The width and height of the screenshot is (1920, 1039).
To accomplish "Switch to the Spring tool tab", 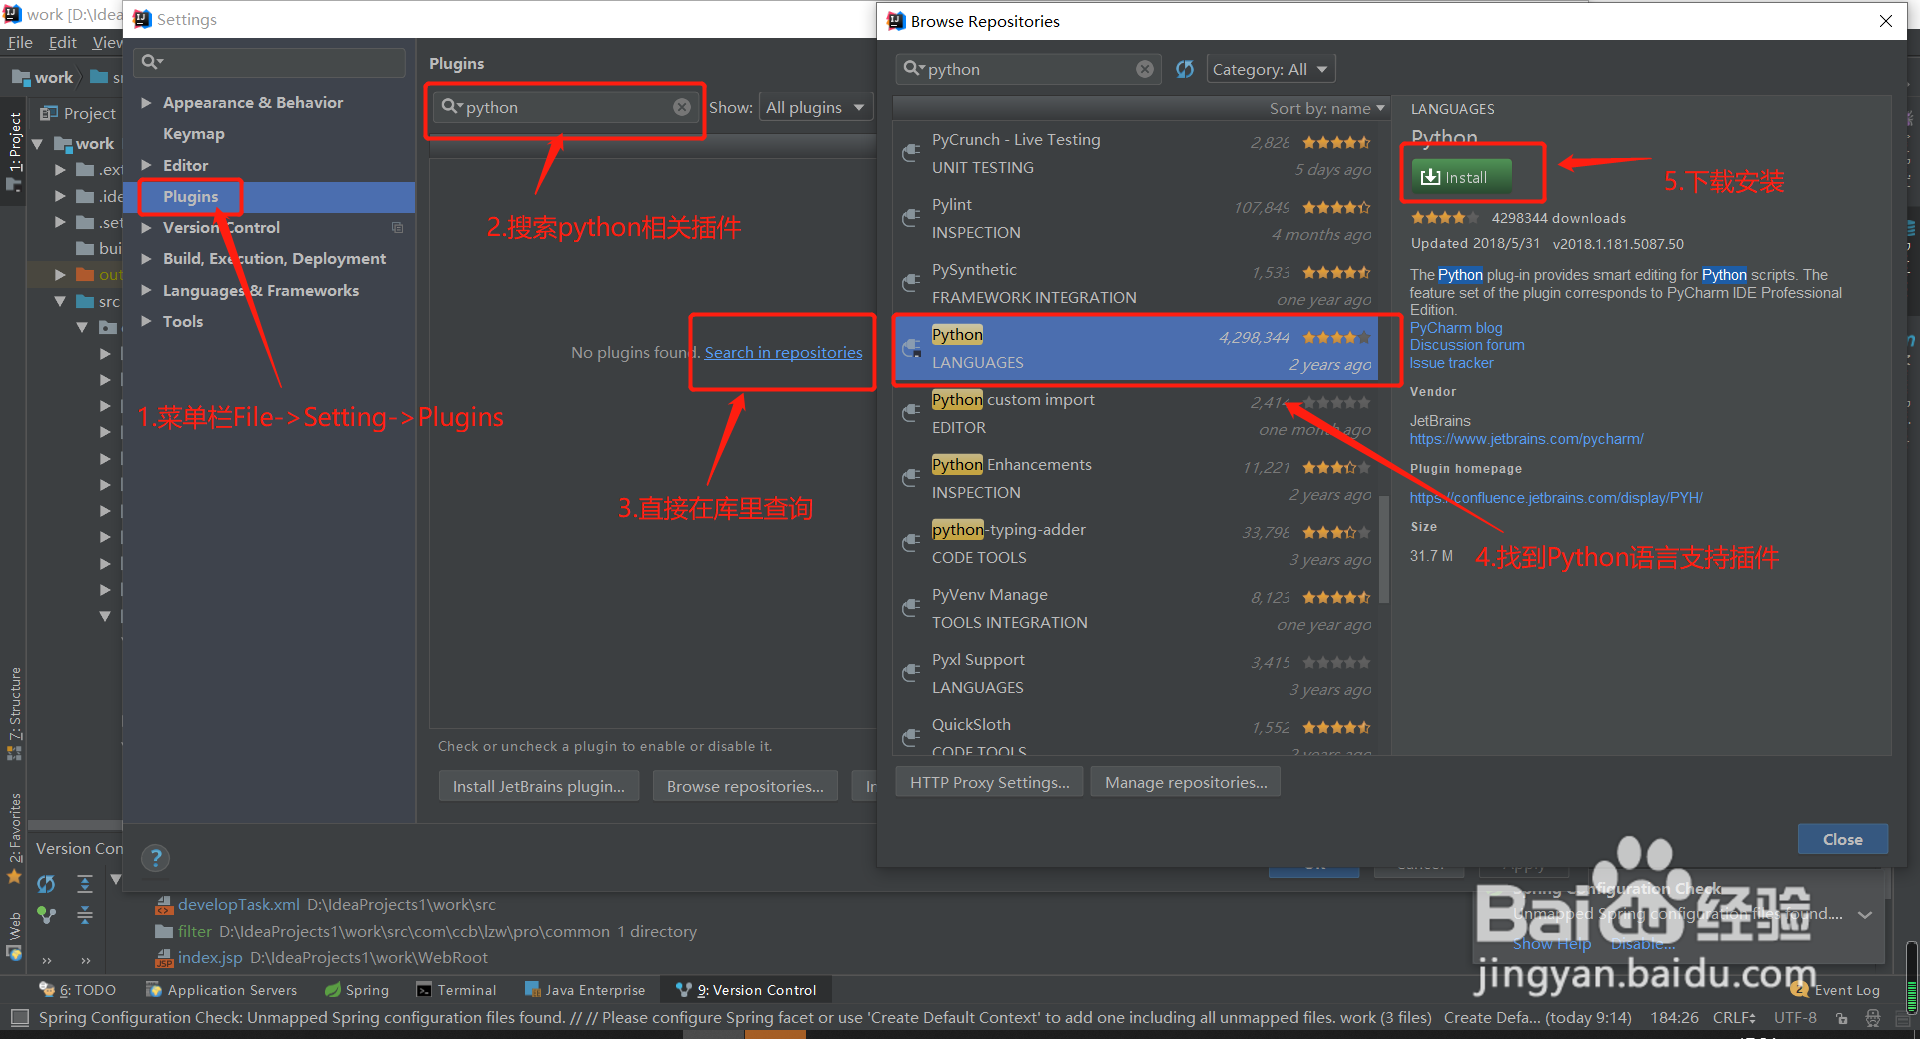I will pos(357,990).
